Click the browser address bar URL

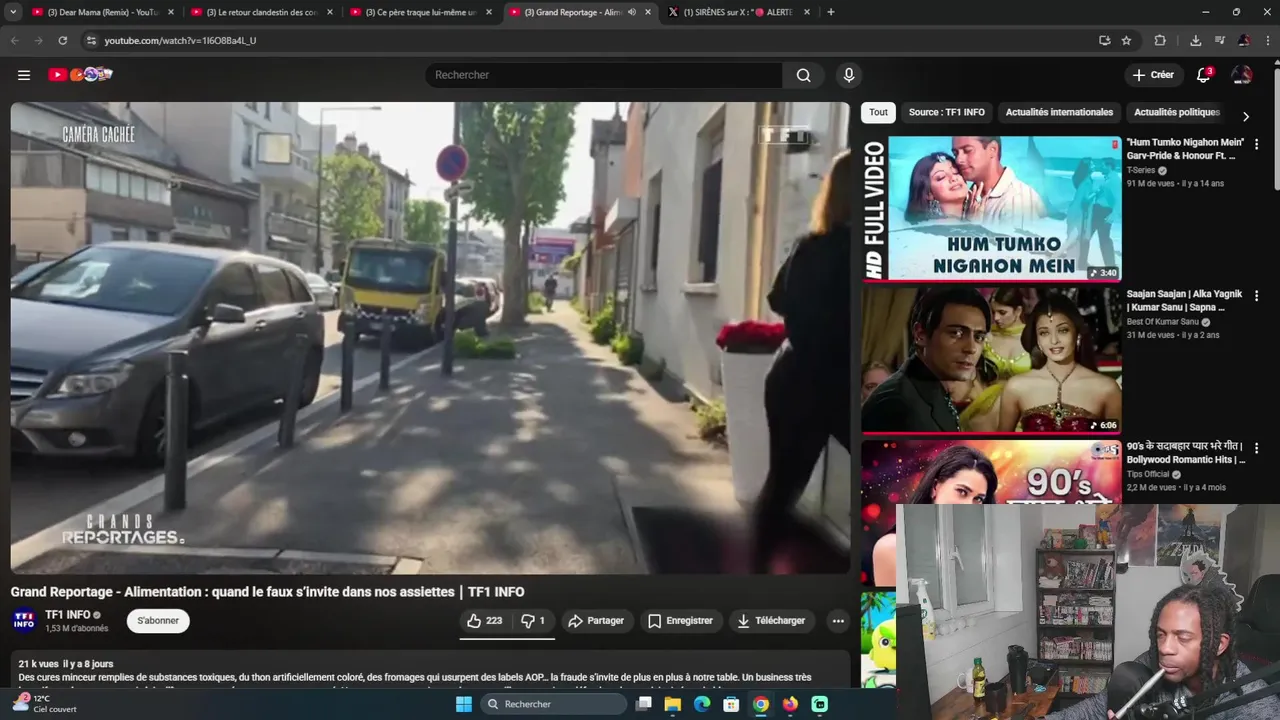point(180,40)
